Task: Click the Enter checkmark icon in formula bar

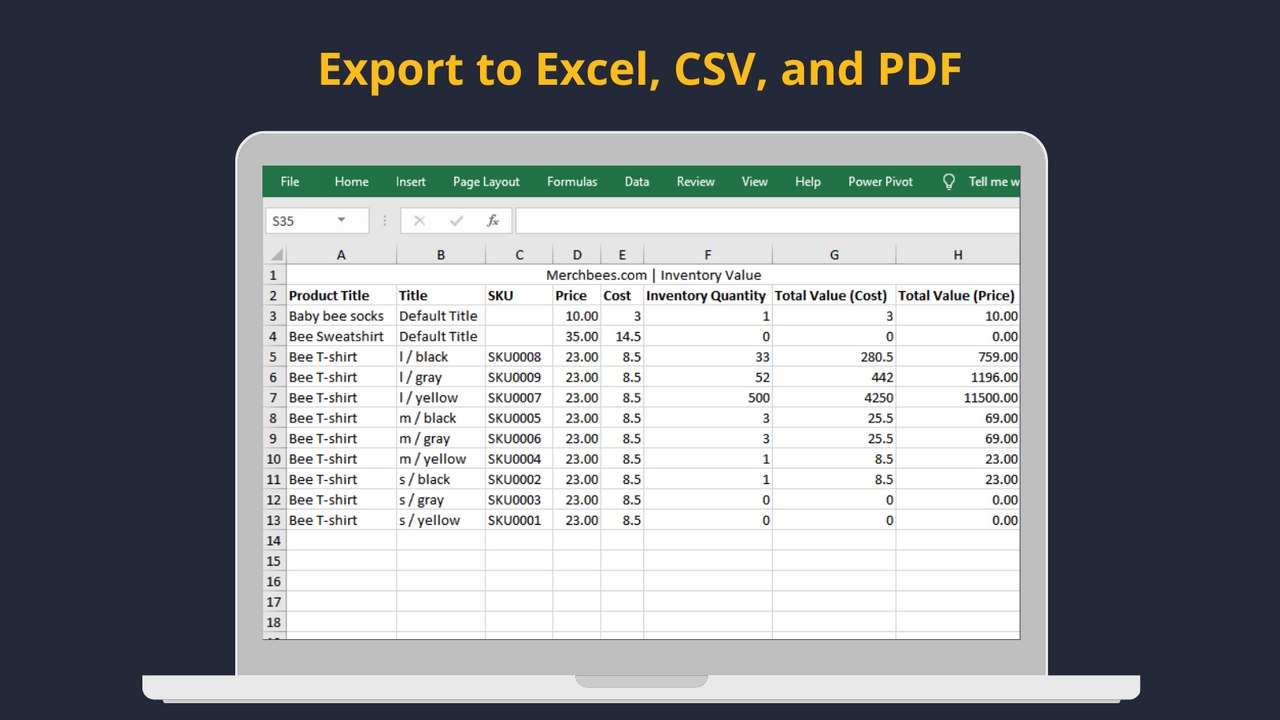Action: [456, 220]
